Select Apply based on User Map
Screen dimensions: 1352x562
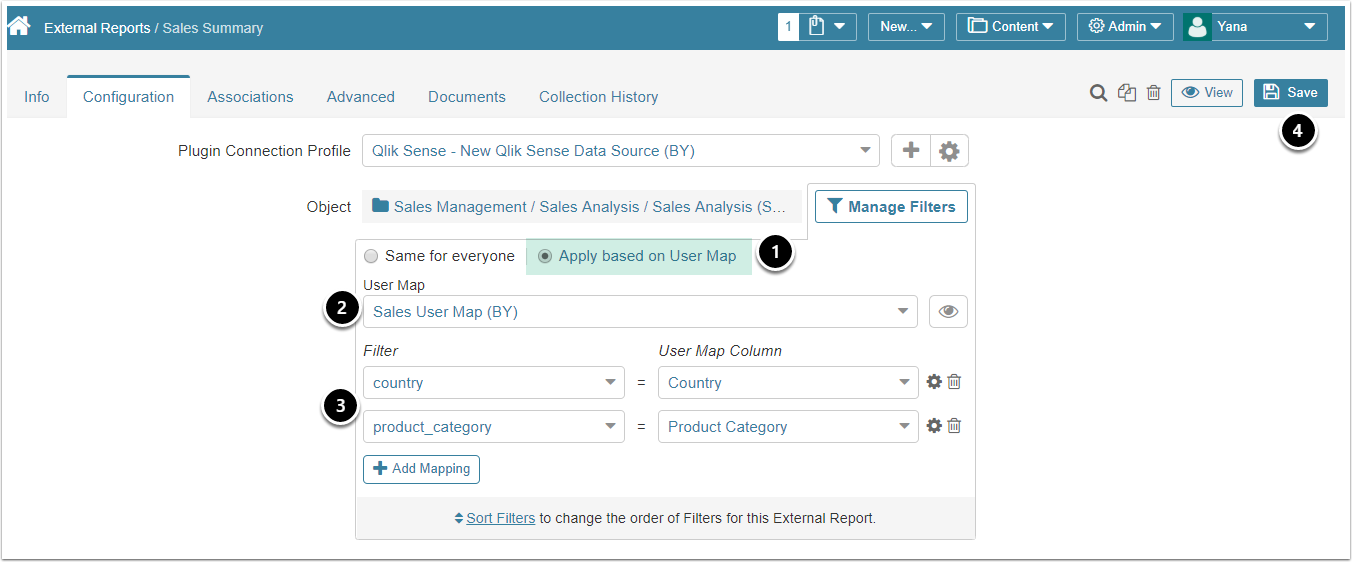pyautogui.click(x=545, y=256)
